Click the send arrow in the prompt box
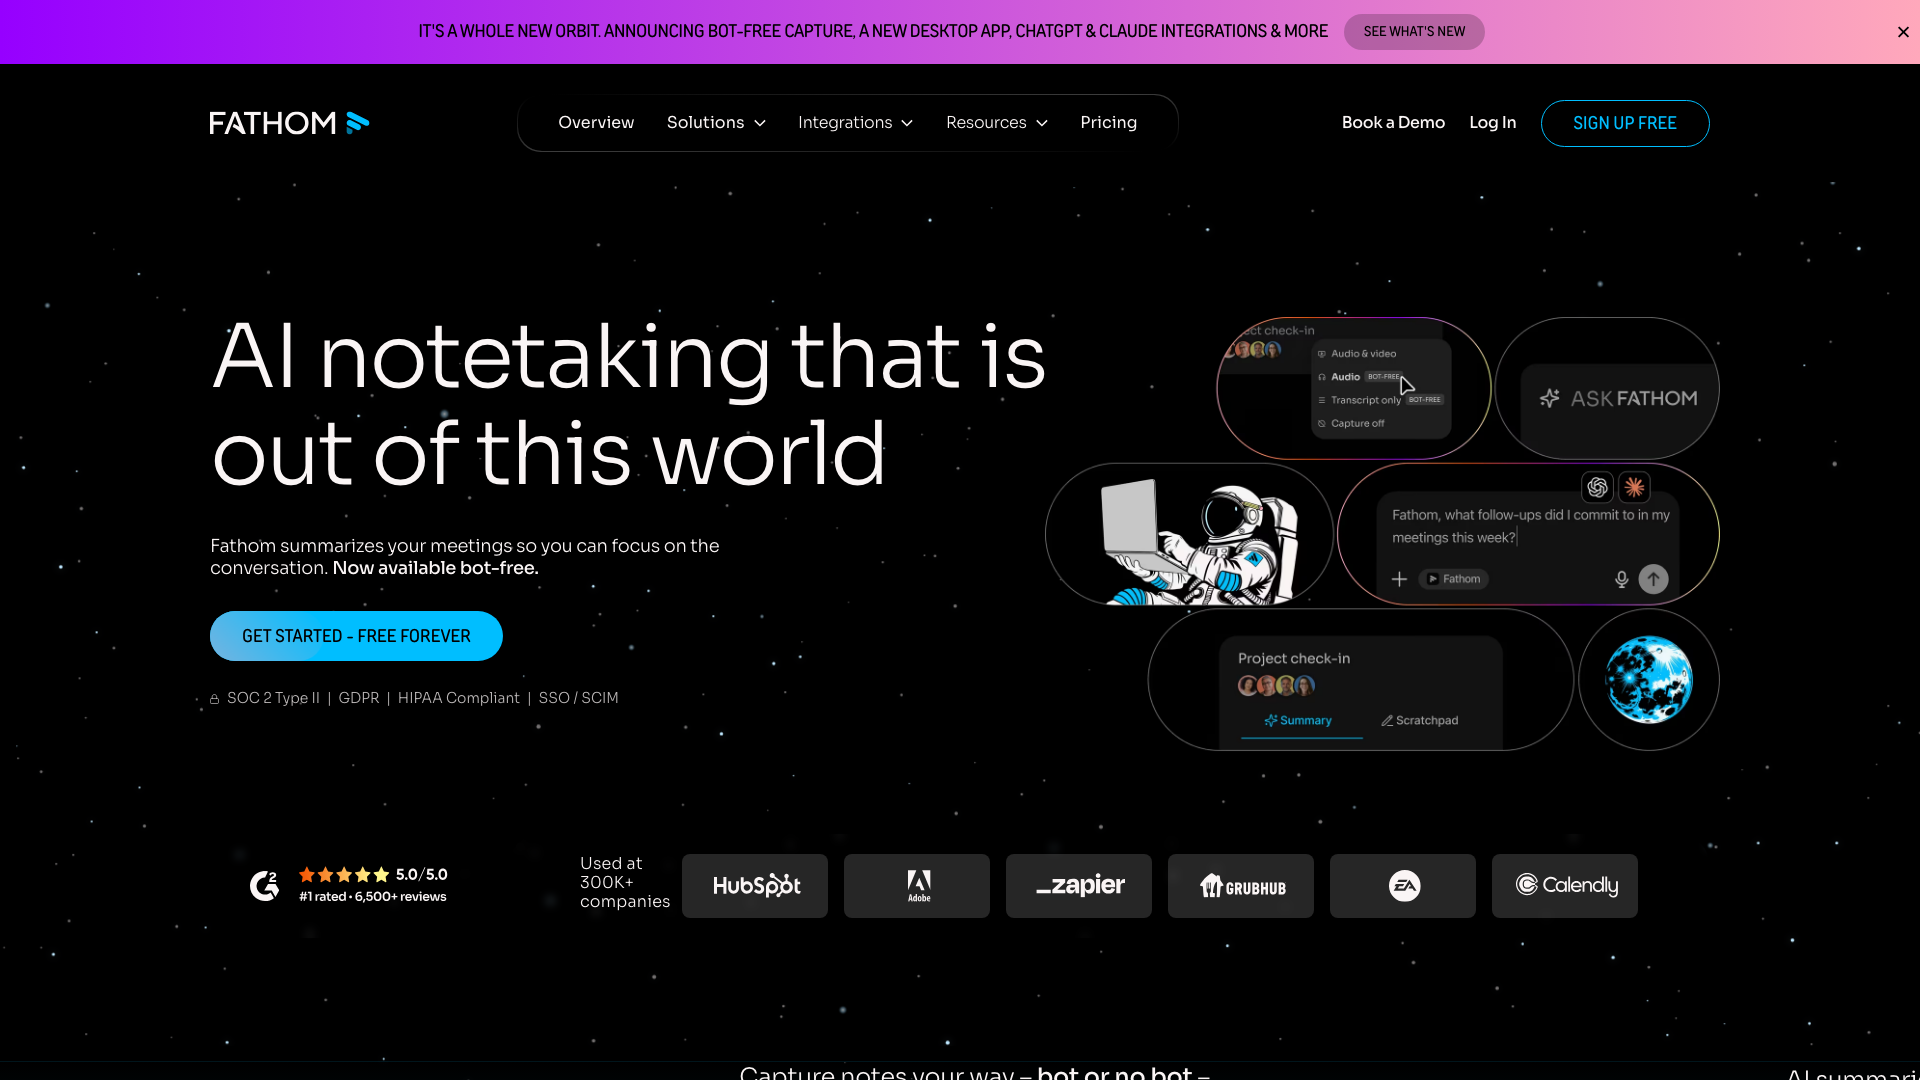Viewport: 1920px width, 1080px height. [x=1653, y=579]
